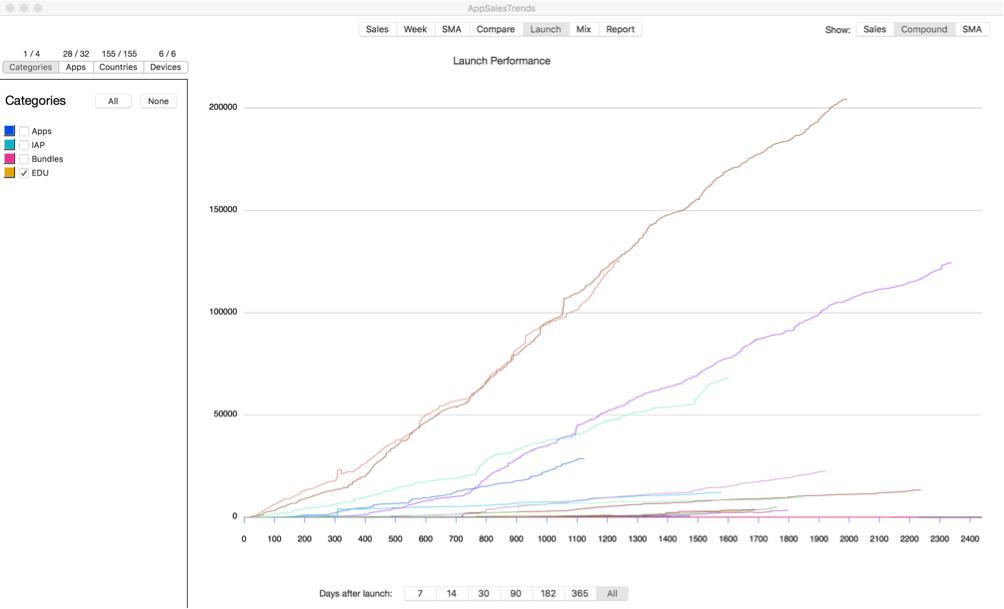Open the Report tab

(620, 29)
